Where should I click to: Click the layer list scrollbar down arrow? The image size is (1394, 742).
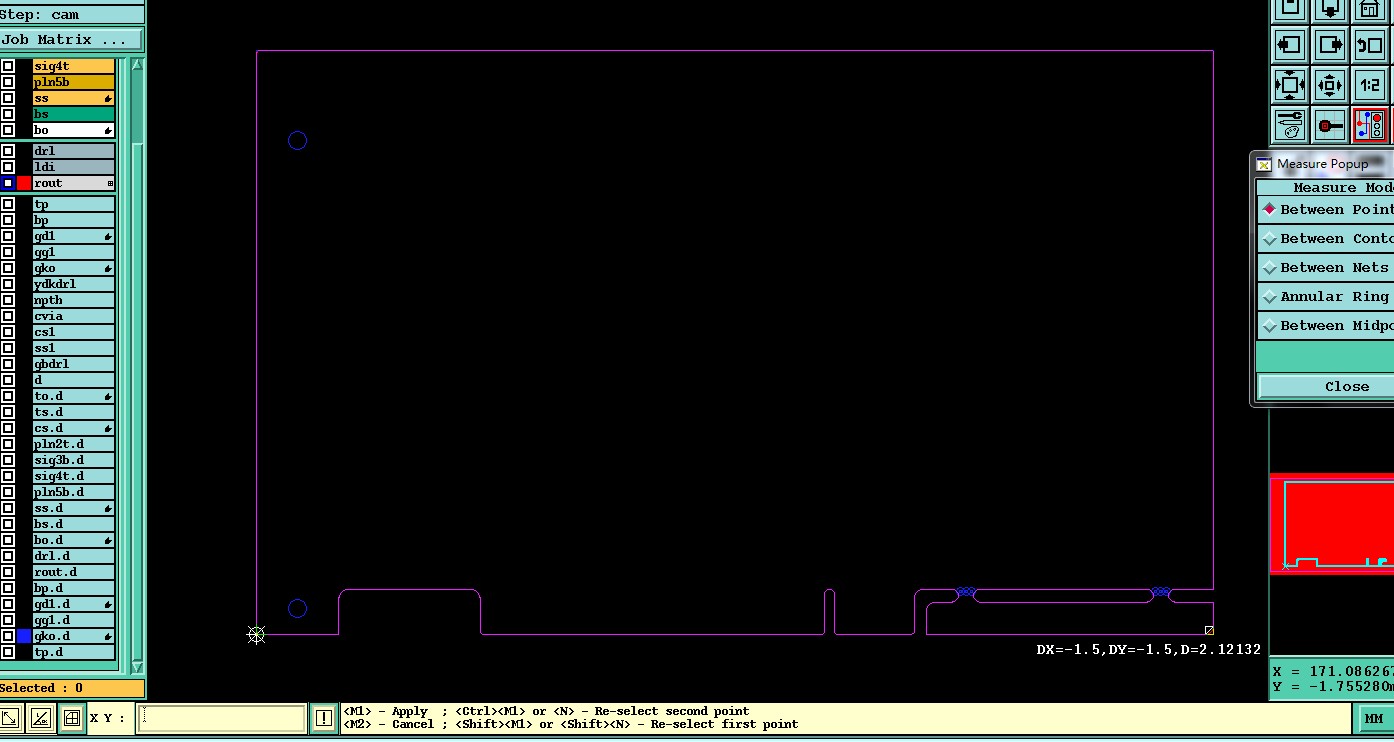(x=137, y=667)
